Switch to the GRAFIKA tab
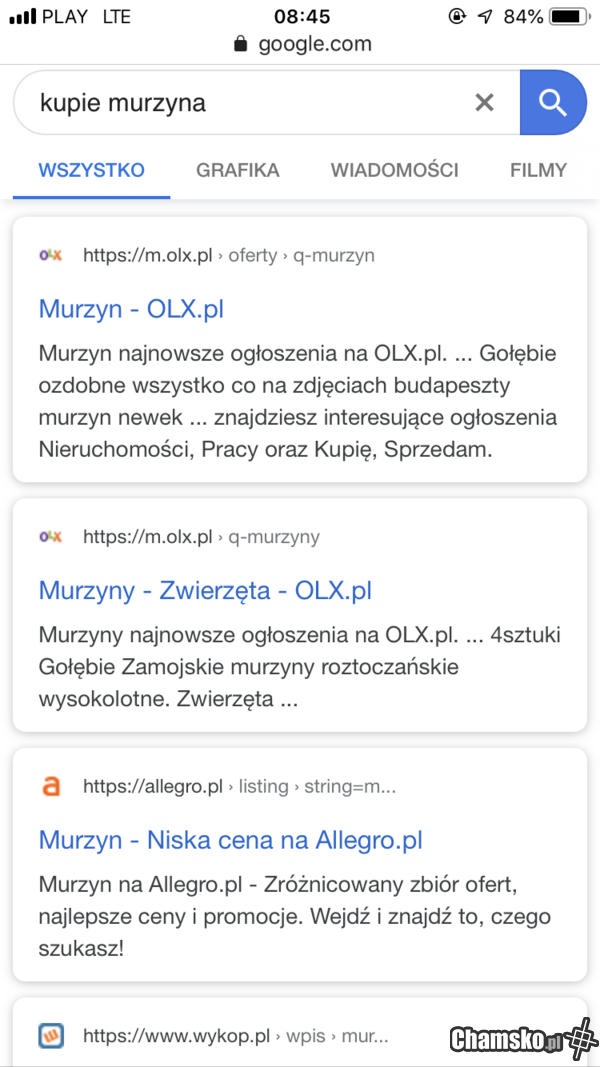This screenshot has height=1067, width=600. point(238,170)
